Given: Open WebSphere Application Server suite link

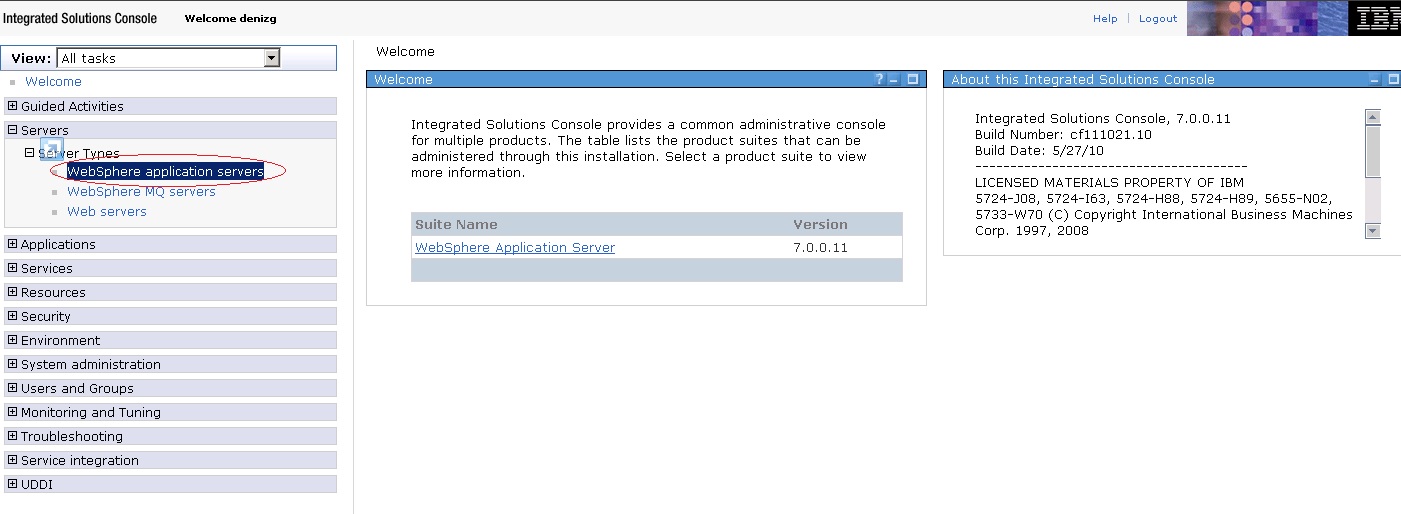Looking at the screenshot, I should (515, 248).
